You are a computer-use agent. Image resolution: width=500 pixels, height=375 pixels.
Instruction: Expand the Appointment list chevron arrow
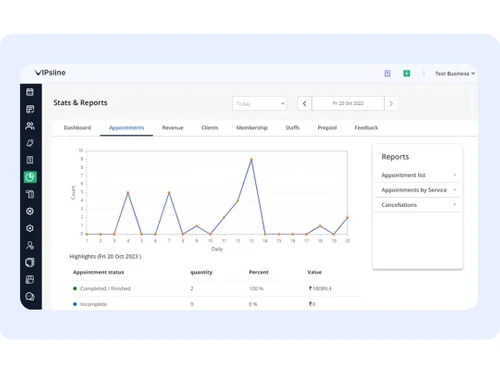[455, 175]
